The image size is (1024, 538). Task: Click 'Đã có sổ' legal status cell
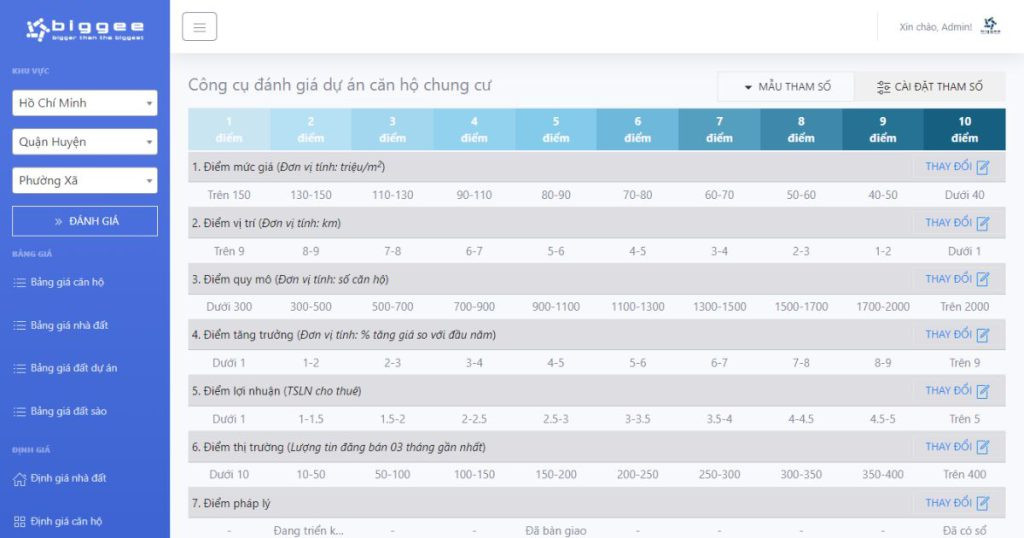tap(965, 531)
